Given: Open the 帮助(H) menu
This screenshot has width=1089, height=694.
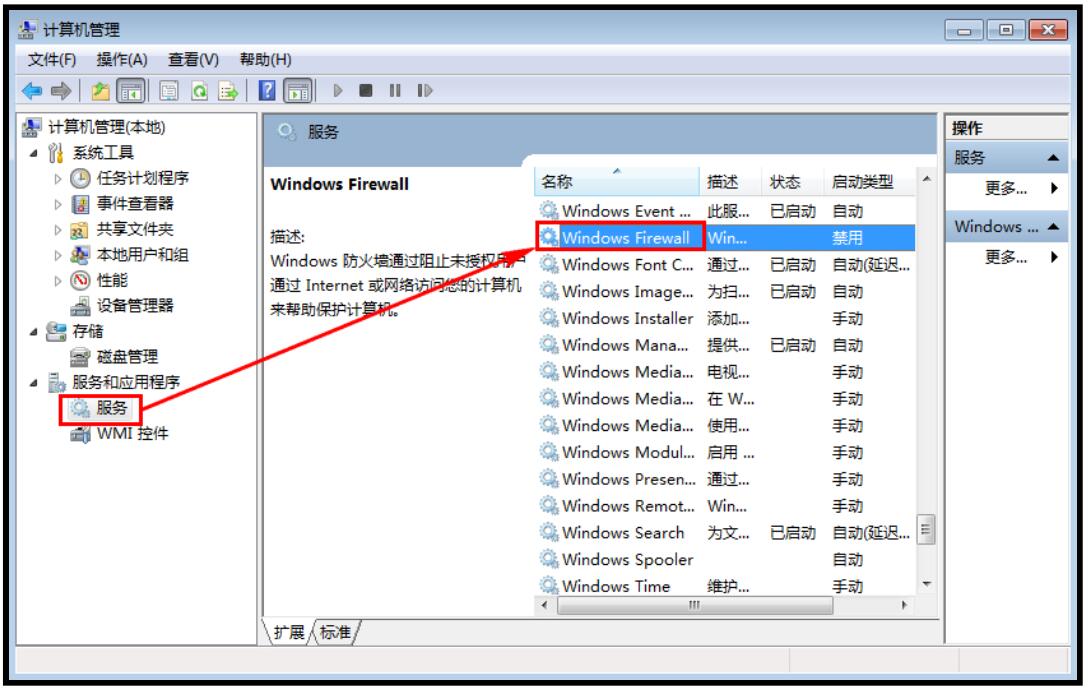Looking at the screenshot, I should click(x=265, y=60).
